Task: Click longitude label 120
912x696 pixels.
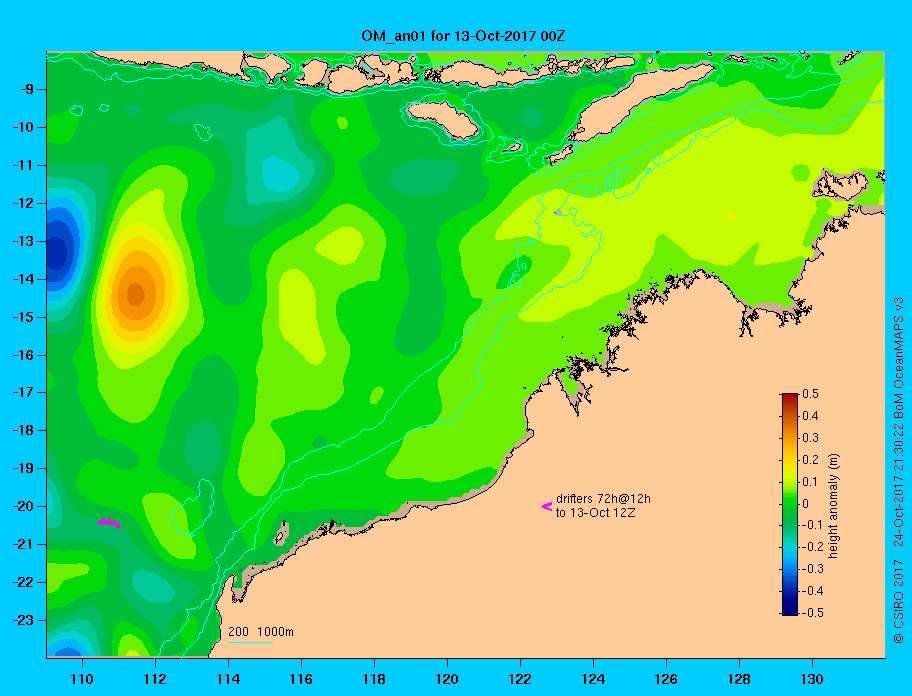Action: (x=447, y=679)
